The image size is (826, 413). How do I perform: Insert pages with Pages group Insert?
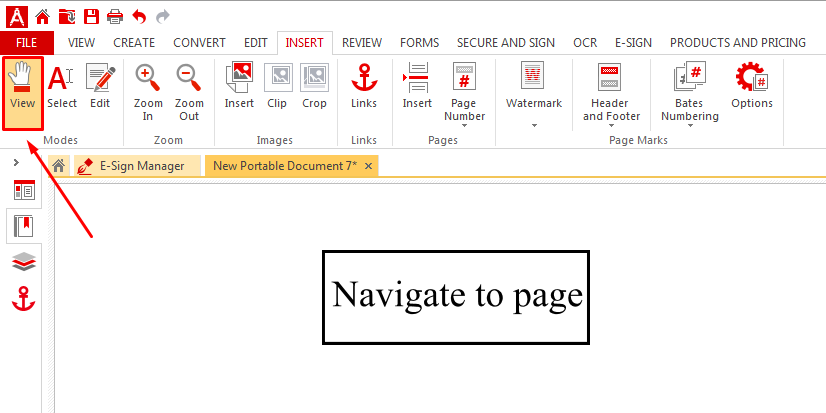click(417, 86)
